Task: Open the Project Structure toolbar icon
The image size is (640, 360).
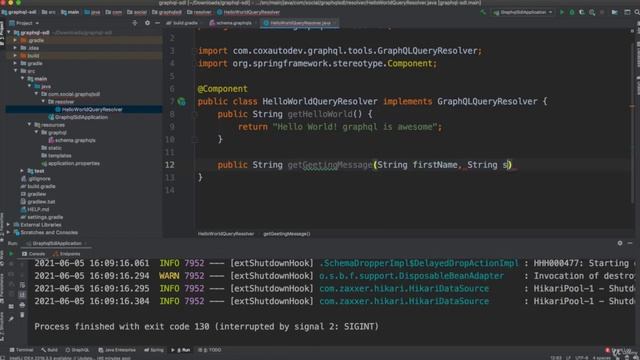Action: tap(615, 13)
